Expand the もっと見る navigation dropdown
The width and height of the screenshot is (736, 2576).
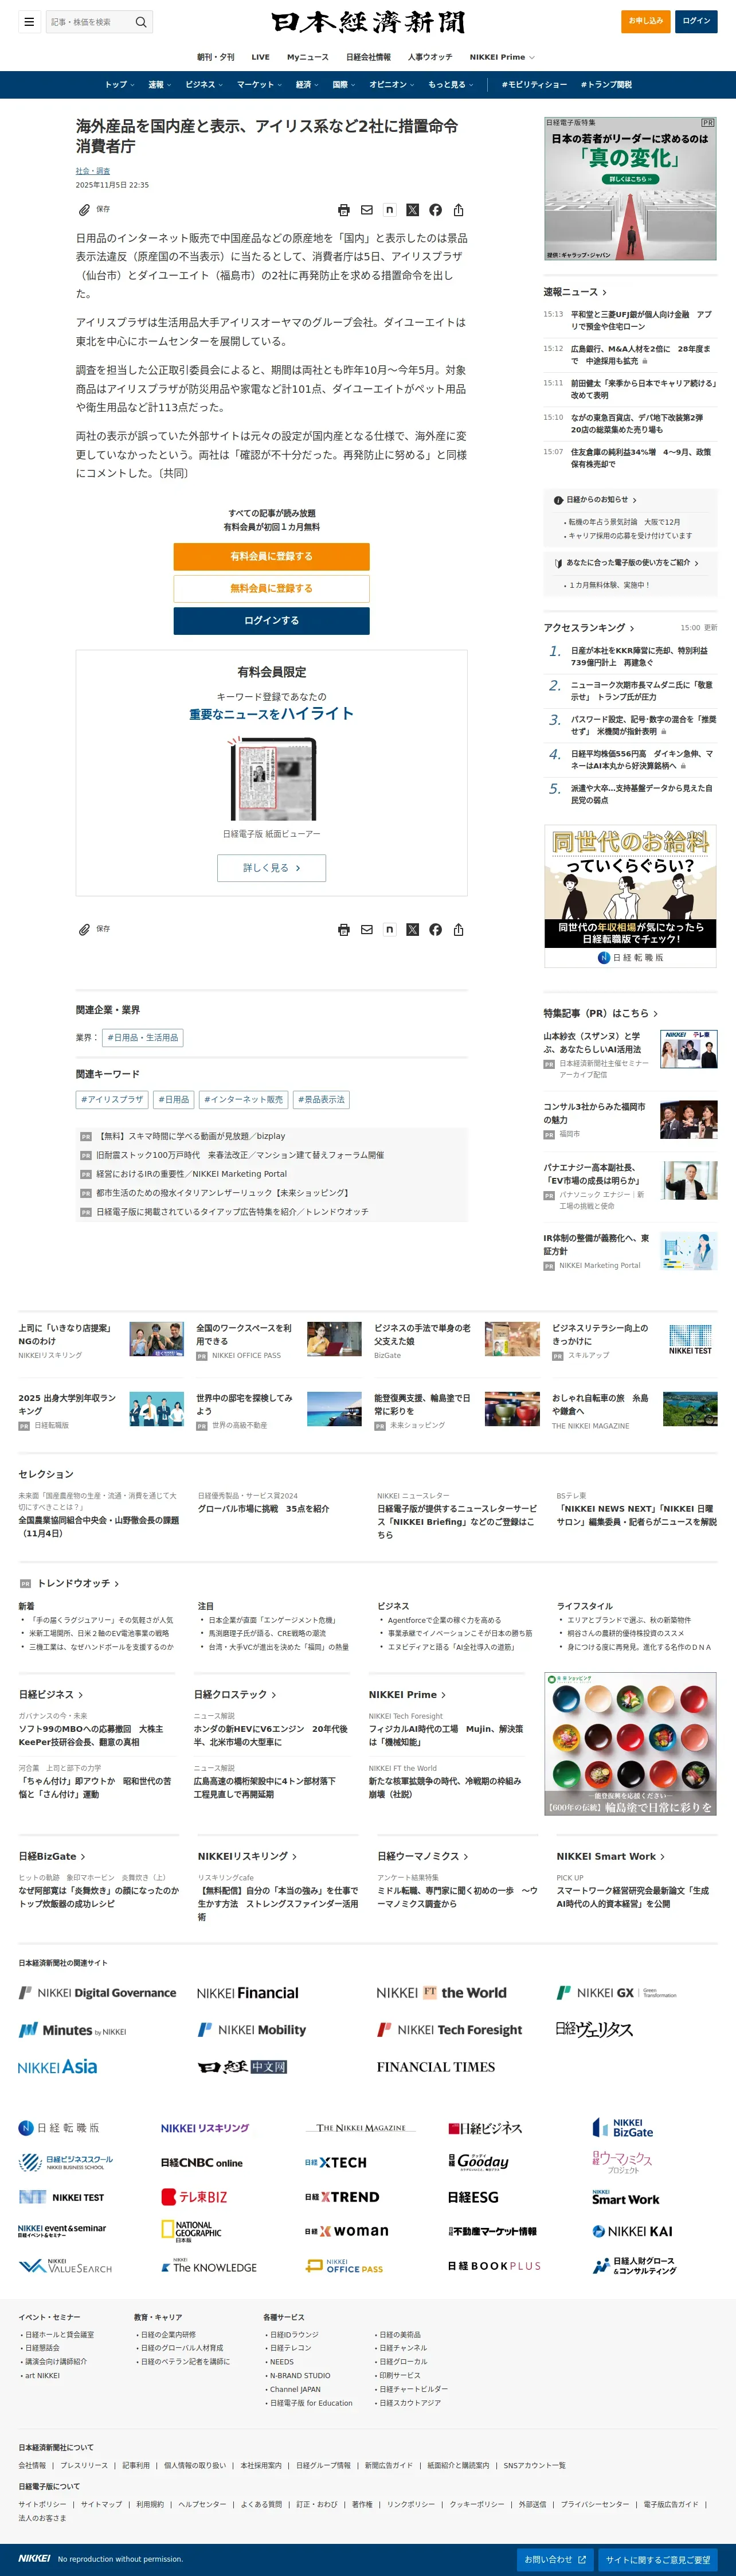tap(451, 85)
